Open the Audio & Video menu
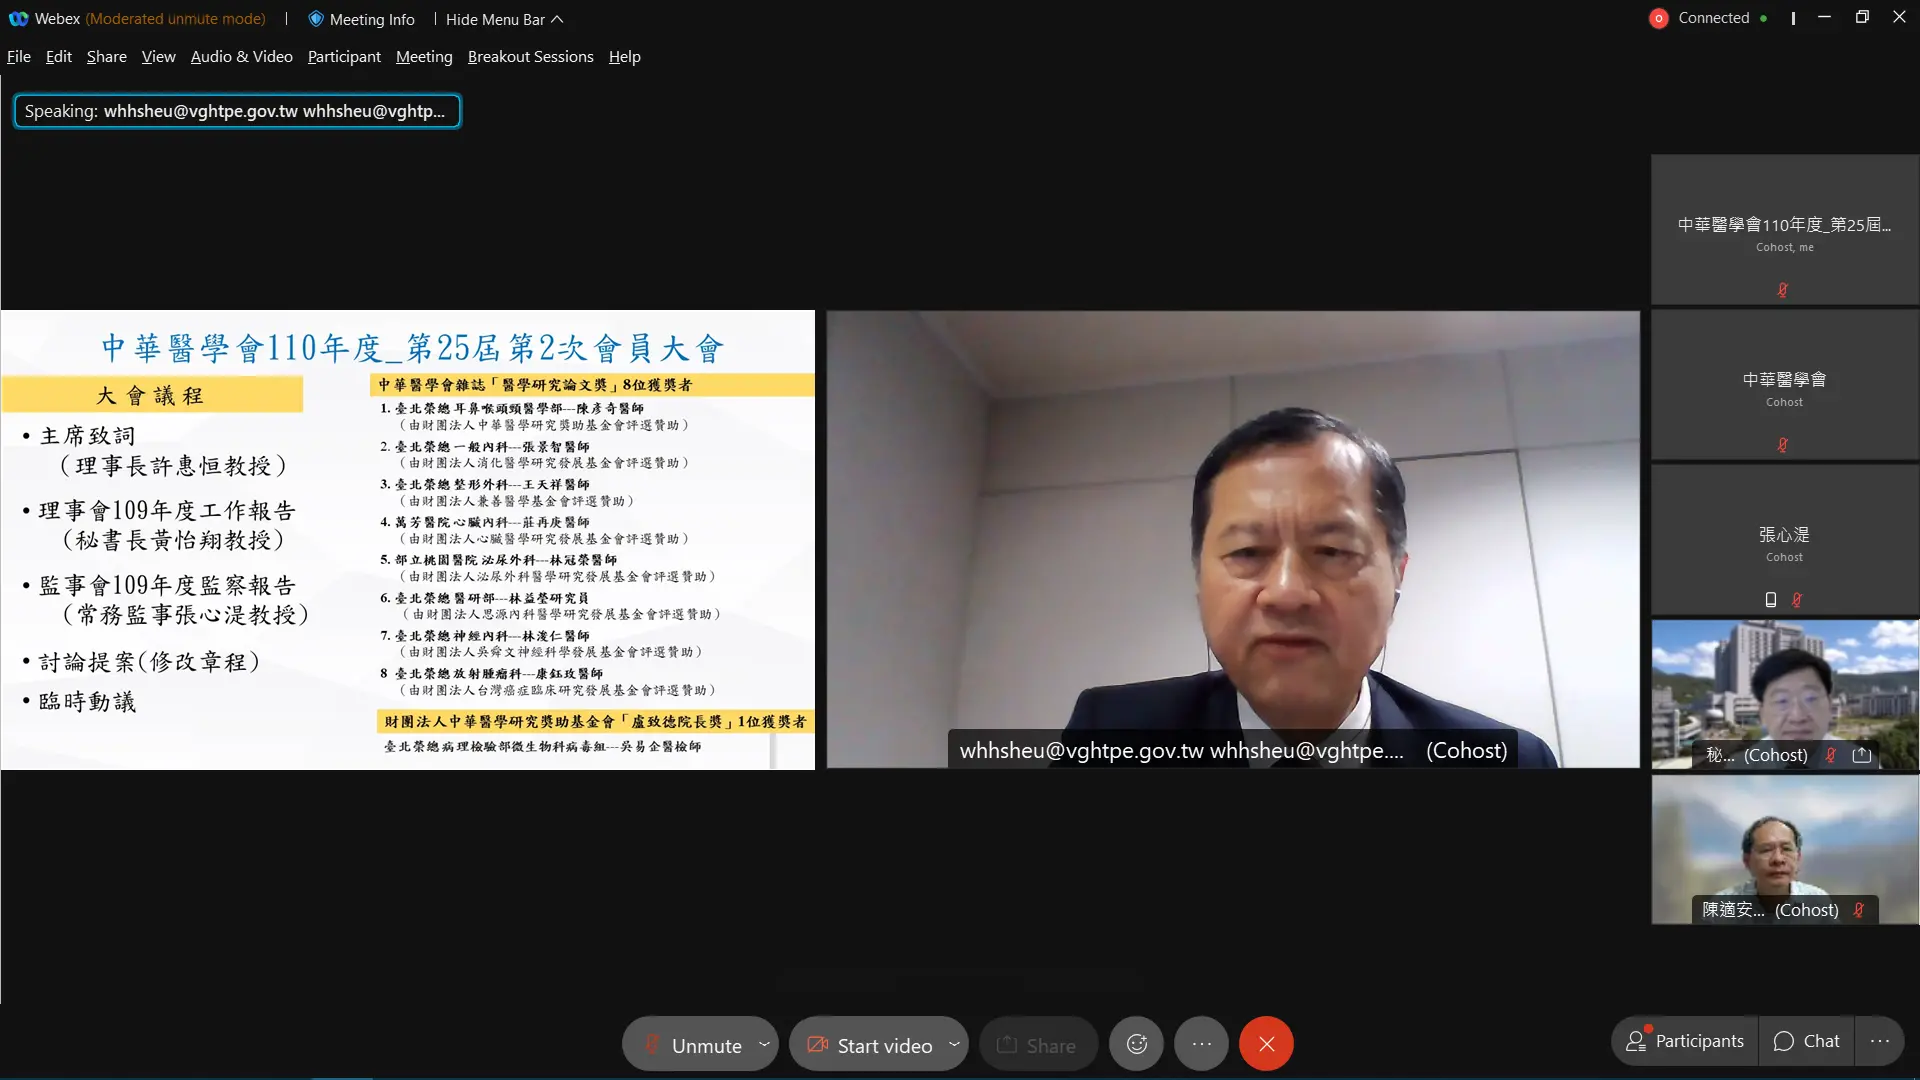The height and width of the screenshot is (1080, 1920). [x=241, y=56]
